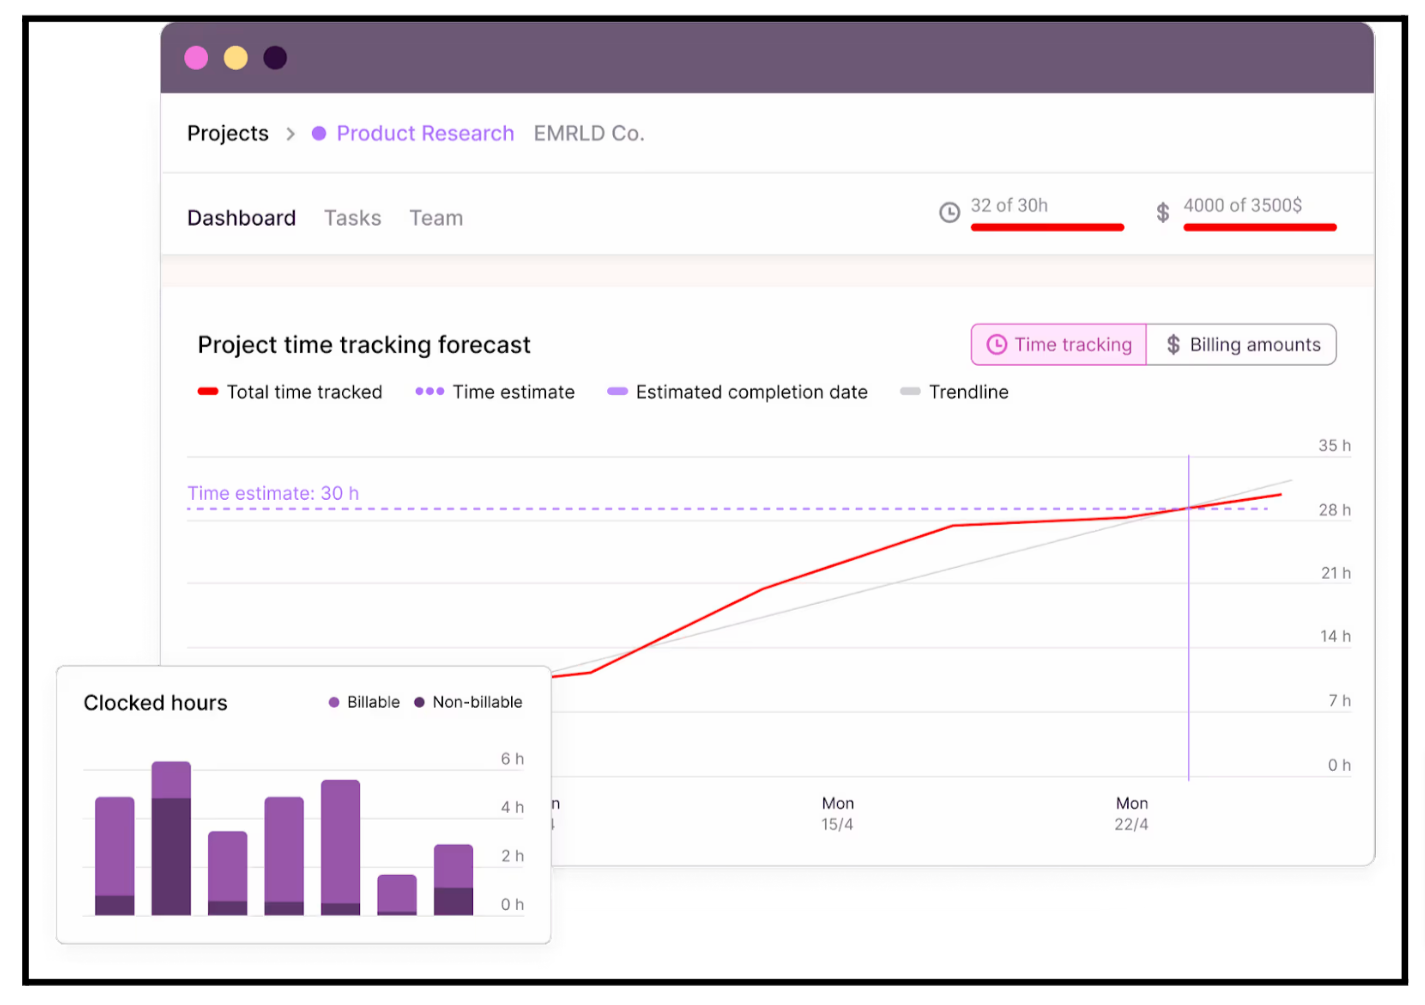Open Projects via the breadcrumb link
This screenshot has width=1425, height=1005.
[x=227, y=133]
